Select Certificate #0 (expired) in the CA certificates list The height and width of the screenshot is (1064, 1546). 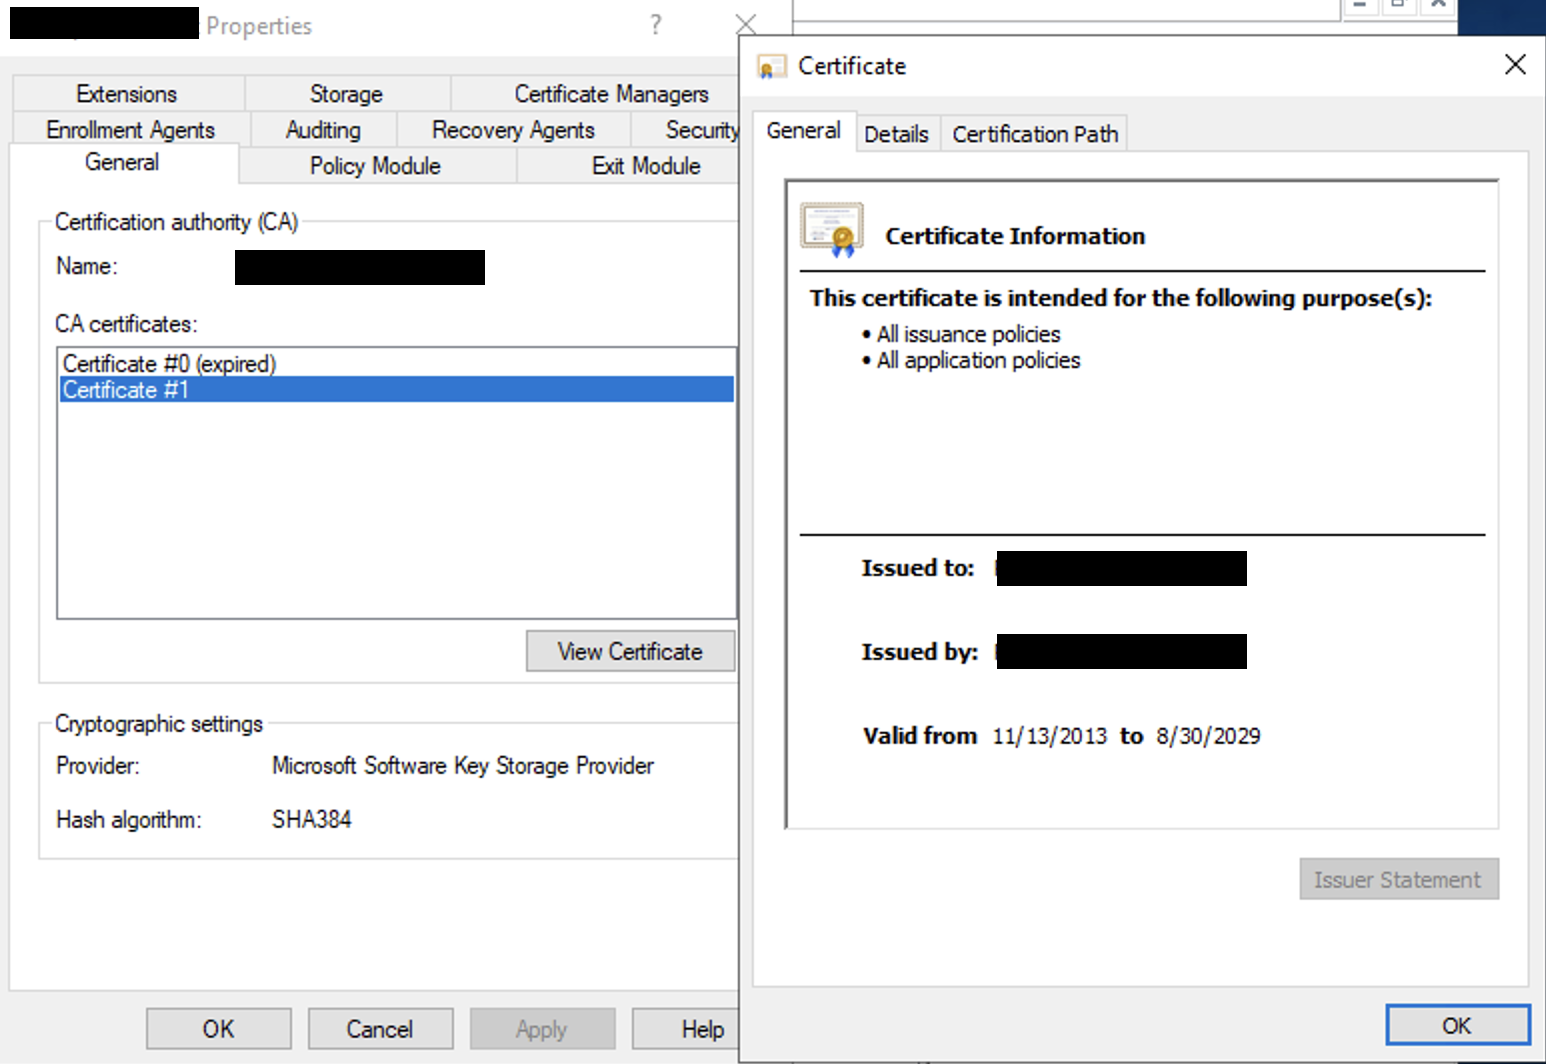pos(169,363)
